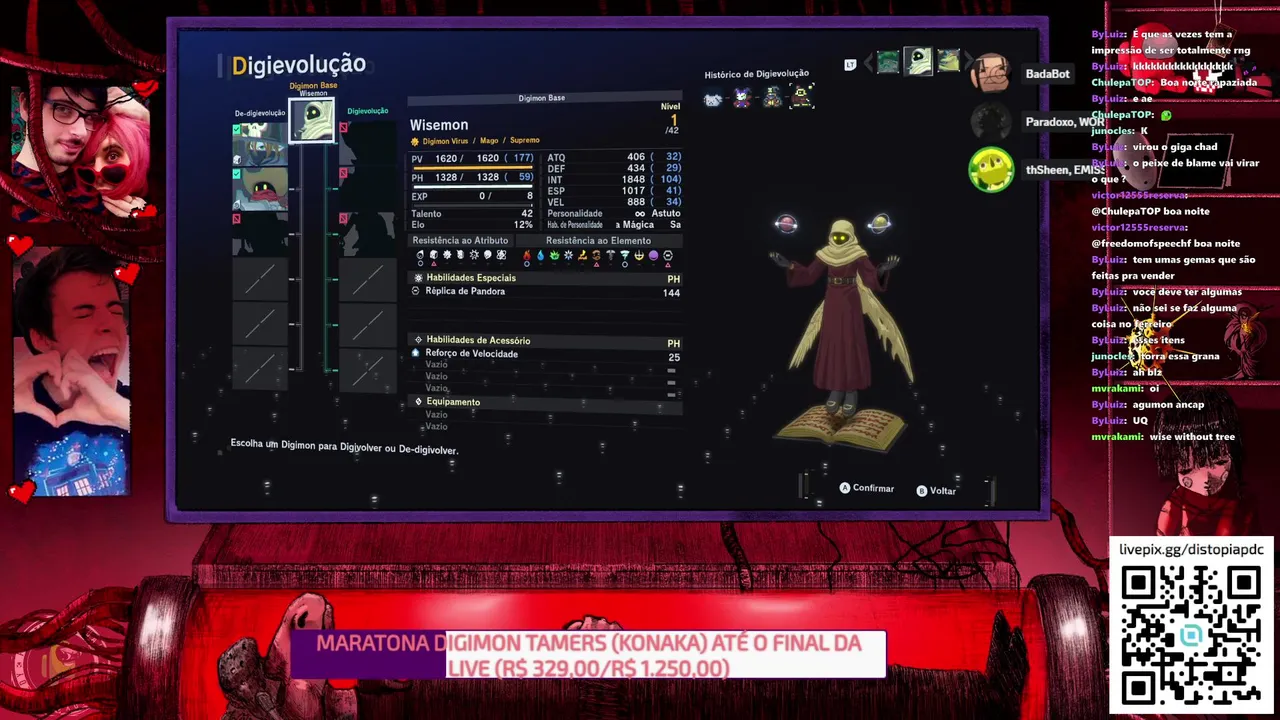
Task: Click the livepix.gg/distopiapdc link text
Action: [1190, 550]
